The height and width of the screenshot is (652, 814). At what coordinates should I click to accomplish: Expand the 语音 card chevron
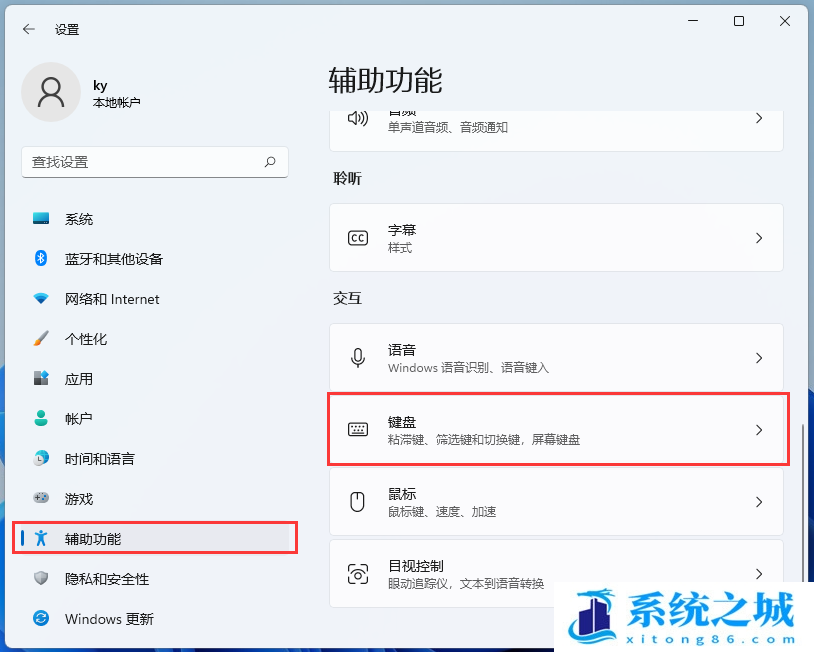tap(759, 358)
